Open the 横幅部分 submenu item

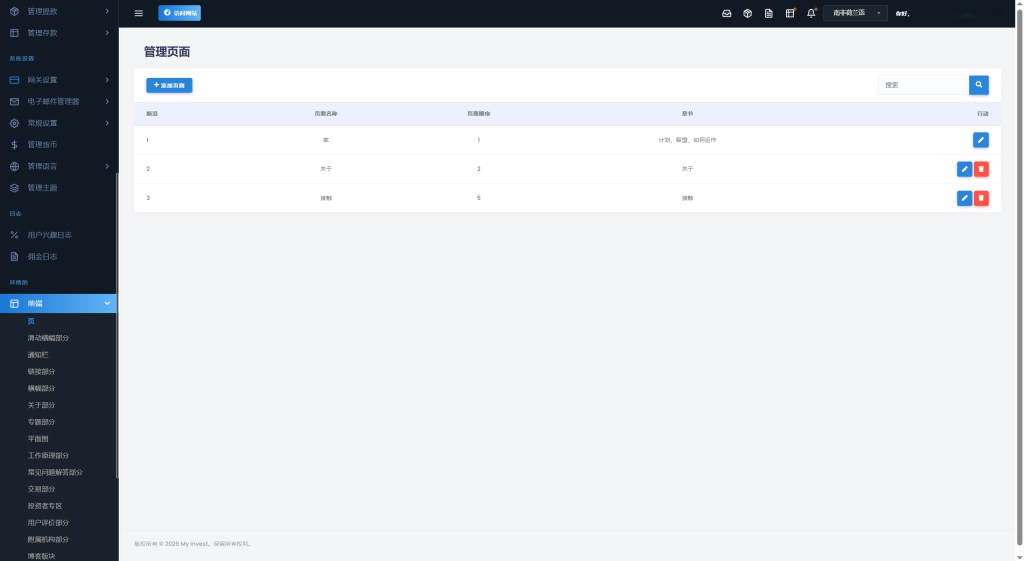(41, 389)
